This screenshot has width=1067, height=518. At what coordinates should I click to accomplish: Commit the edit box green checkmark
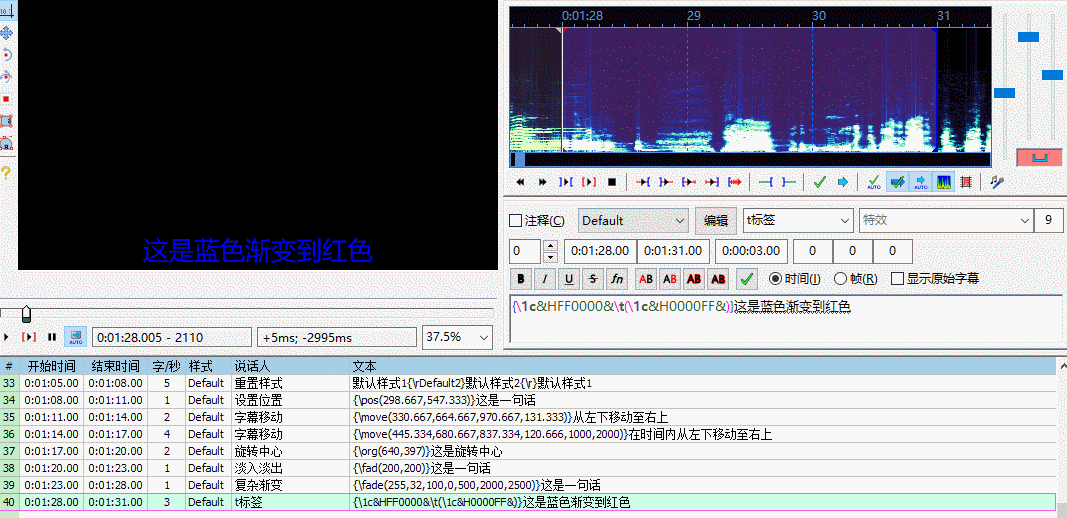(x=748, y=278)
